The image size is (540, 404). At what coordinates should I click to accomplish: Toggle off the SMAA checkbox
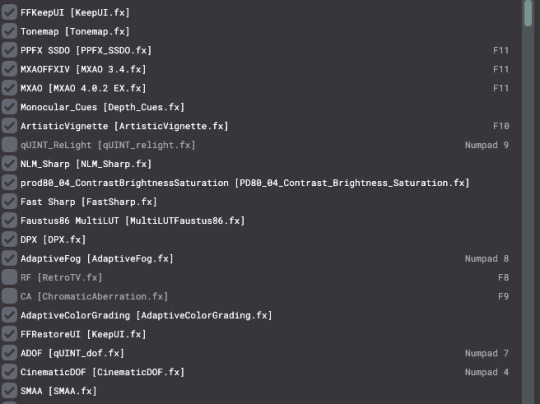9,391
